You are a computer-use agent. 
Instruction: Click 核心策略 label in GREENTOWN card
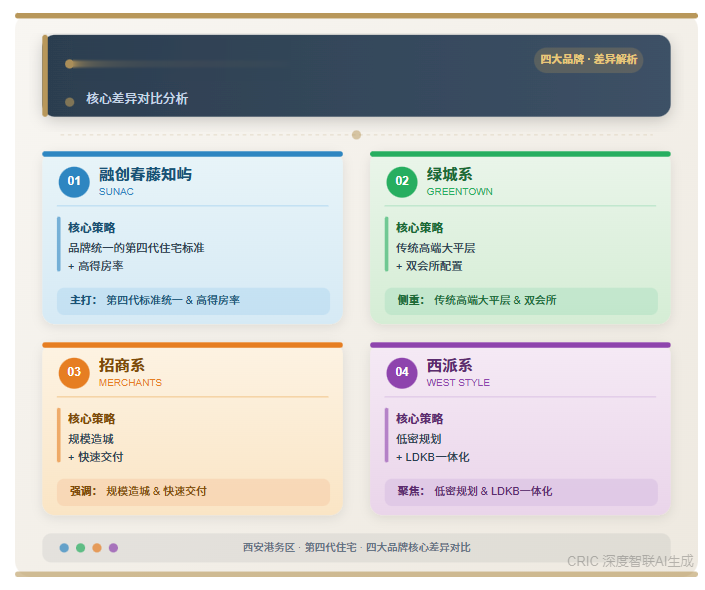tap(419, 228)
